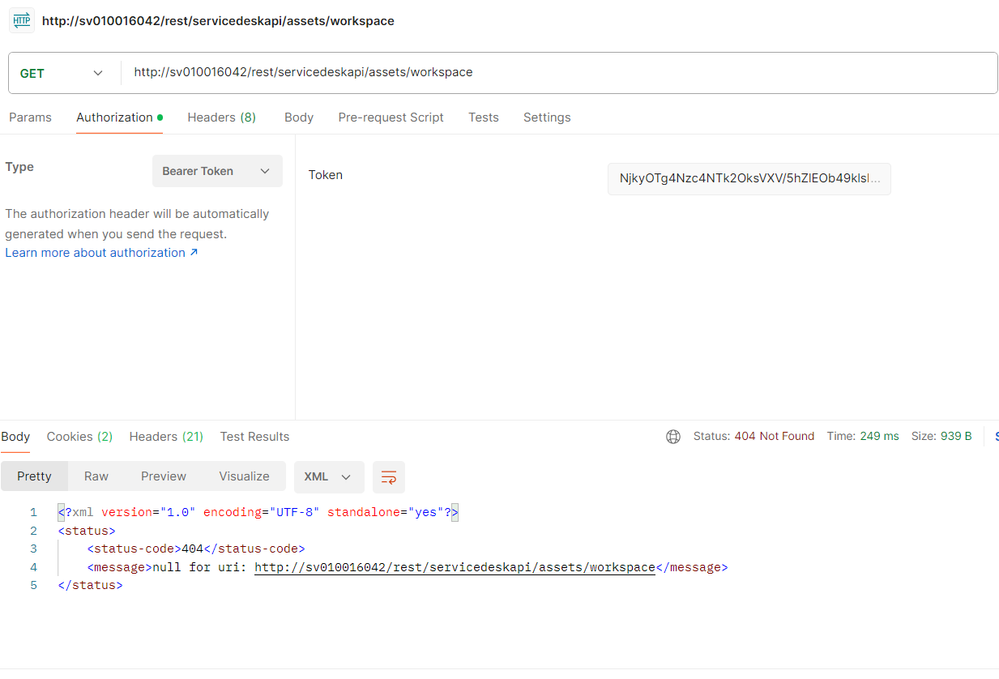The width and height of the screenshot is (999, 679).
Task: Click the request title at top
Action: pyautogui.click(x=218, y=21)
